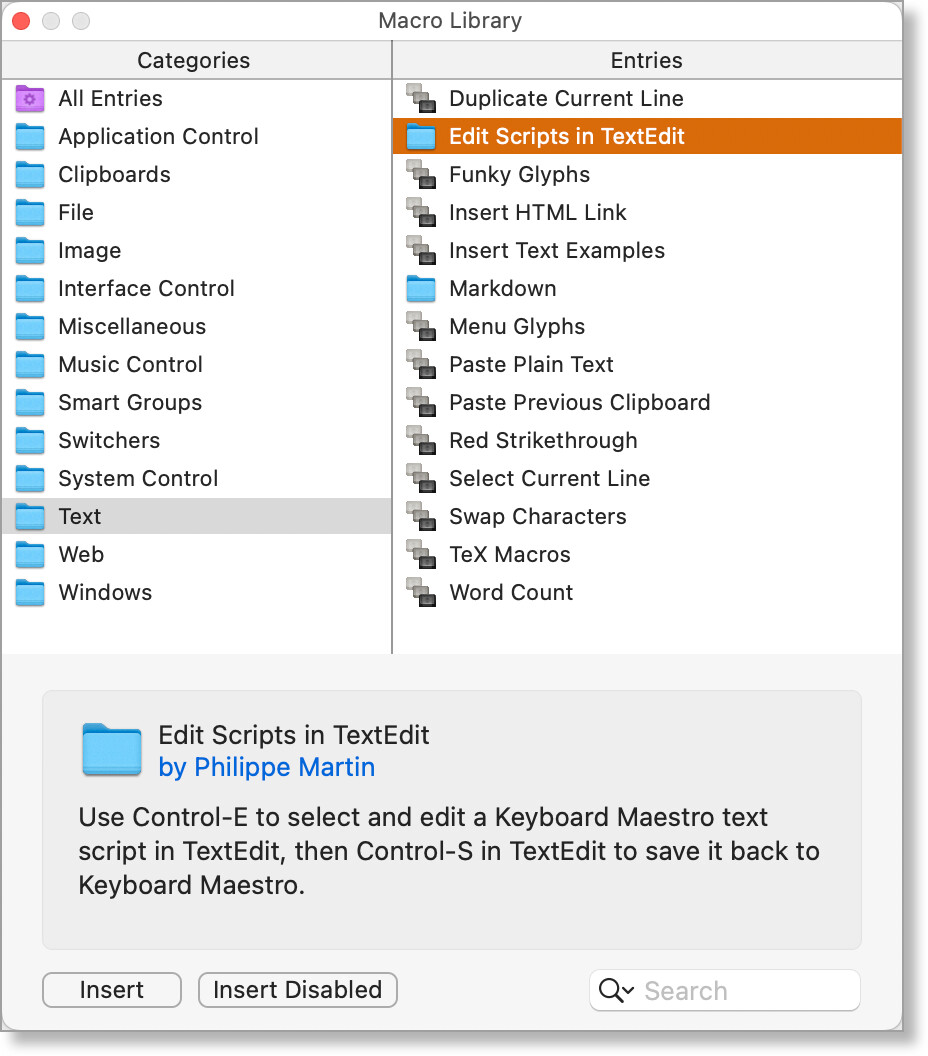Open the search magnifier options dropdown
Screen dimensions: 928x1056
coord(616,991)
